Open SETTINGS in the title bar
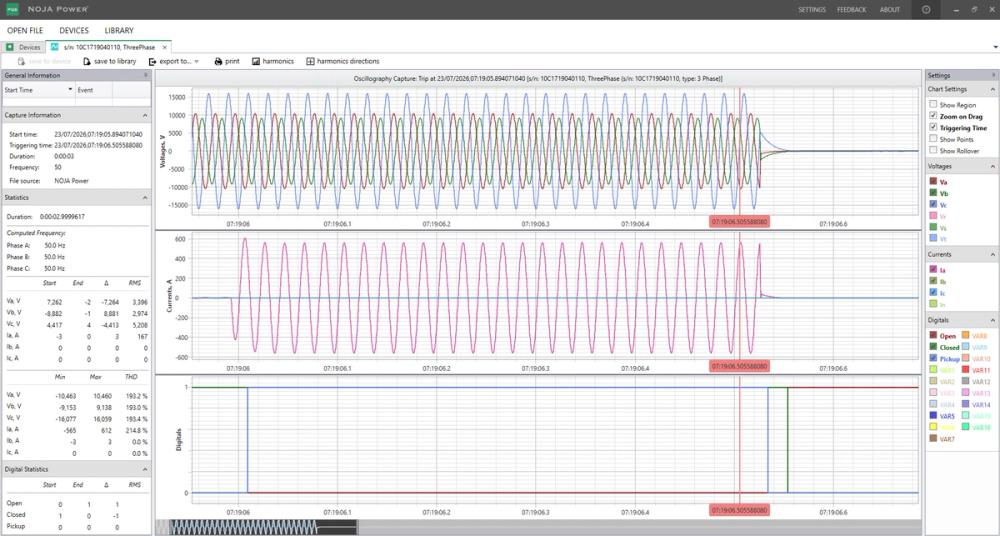This screenshot has width=1000, height=536. 812,10
